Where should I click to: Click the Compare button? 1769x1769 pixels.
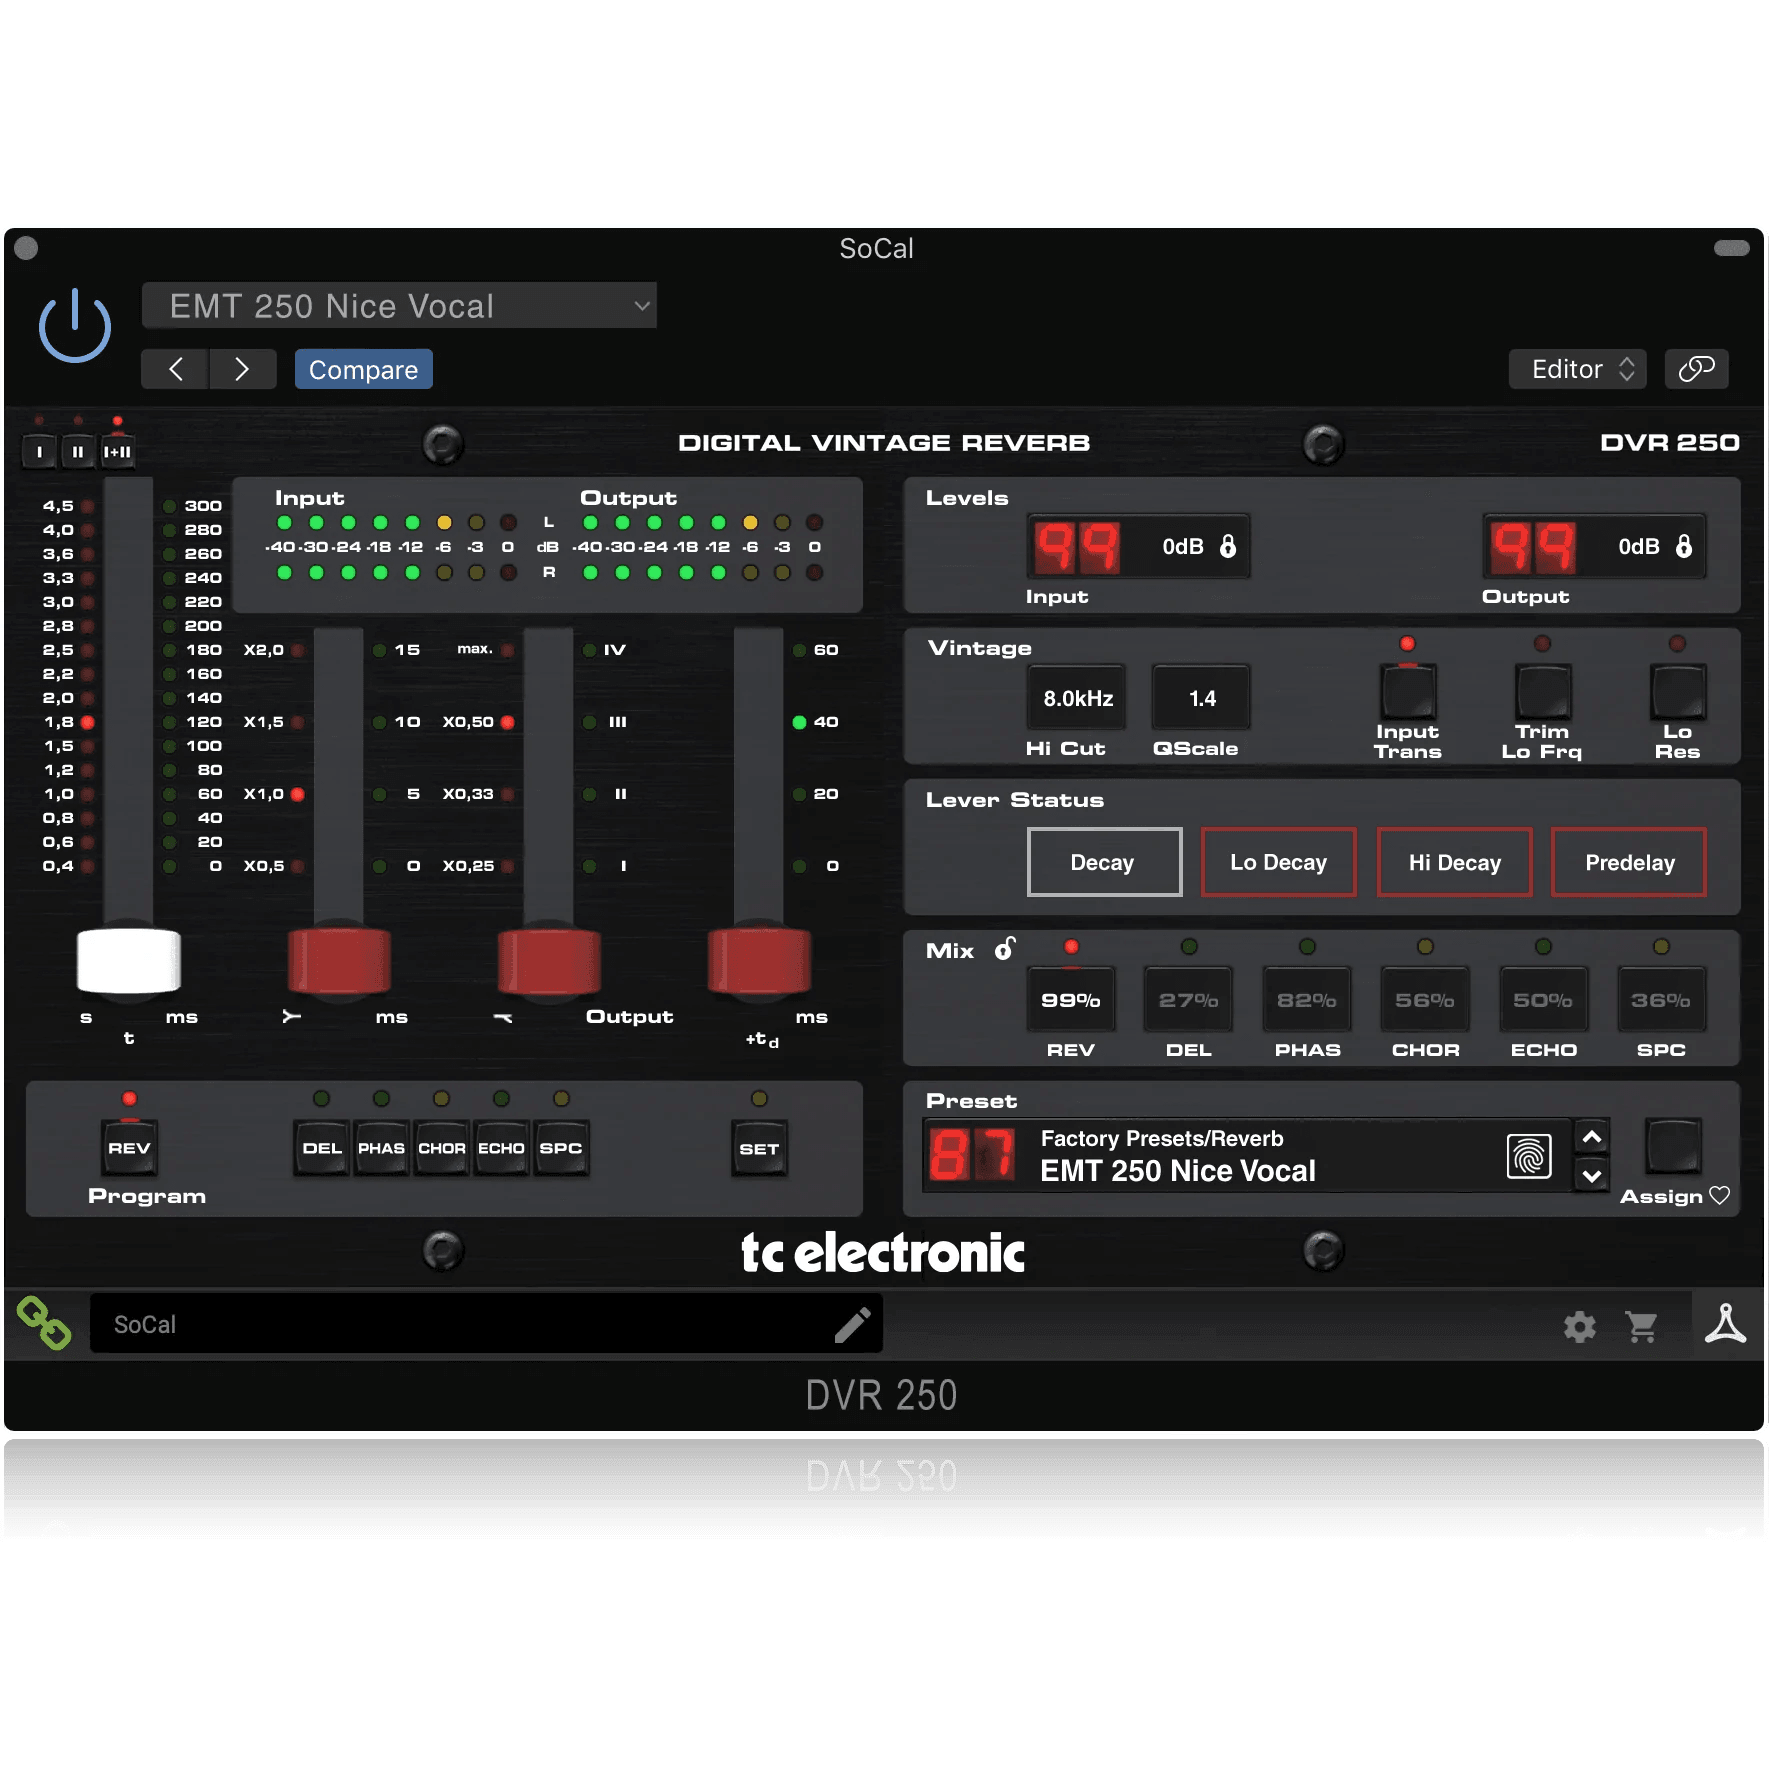tap(363, 368)
